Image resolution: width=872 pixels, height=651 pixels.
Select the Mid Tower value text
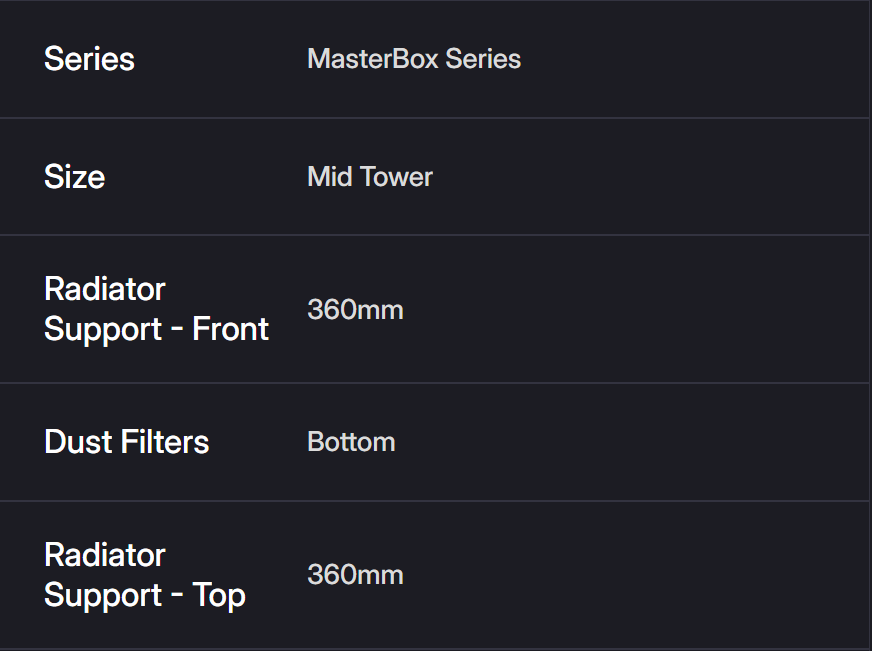[370, 177]
